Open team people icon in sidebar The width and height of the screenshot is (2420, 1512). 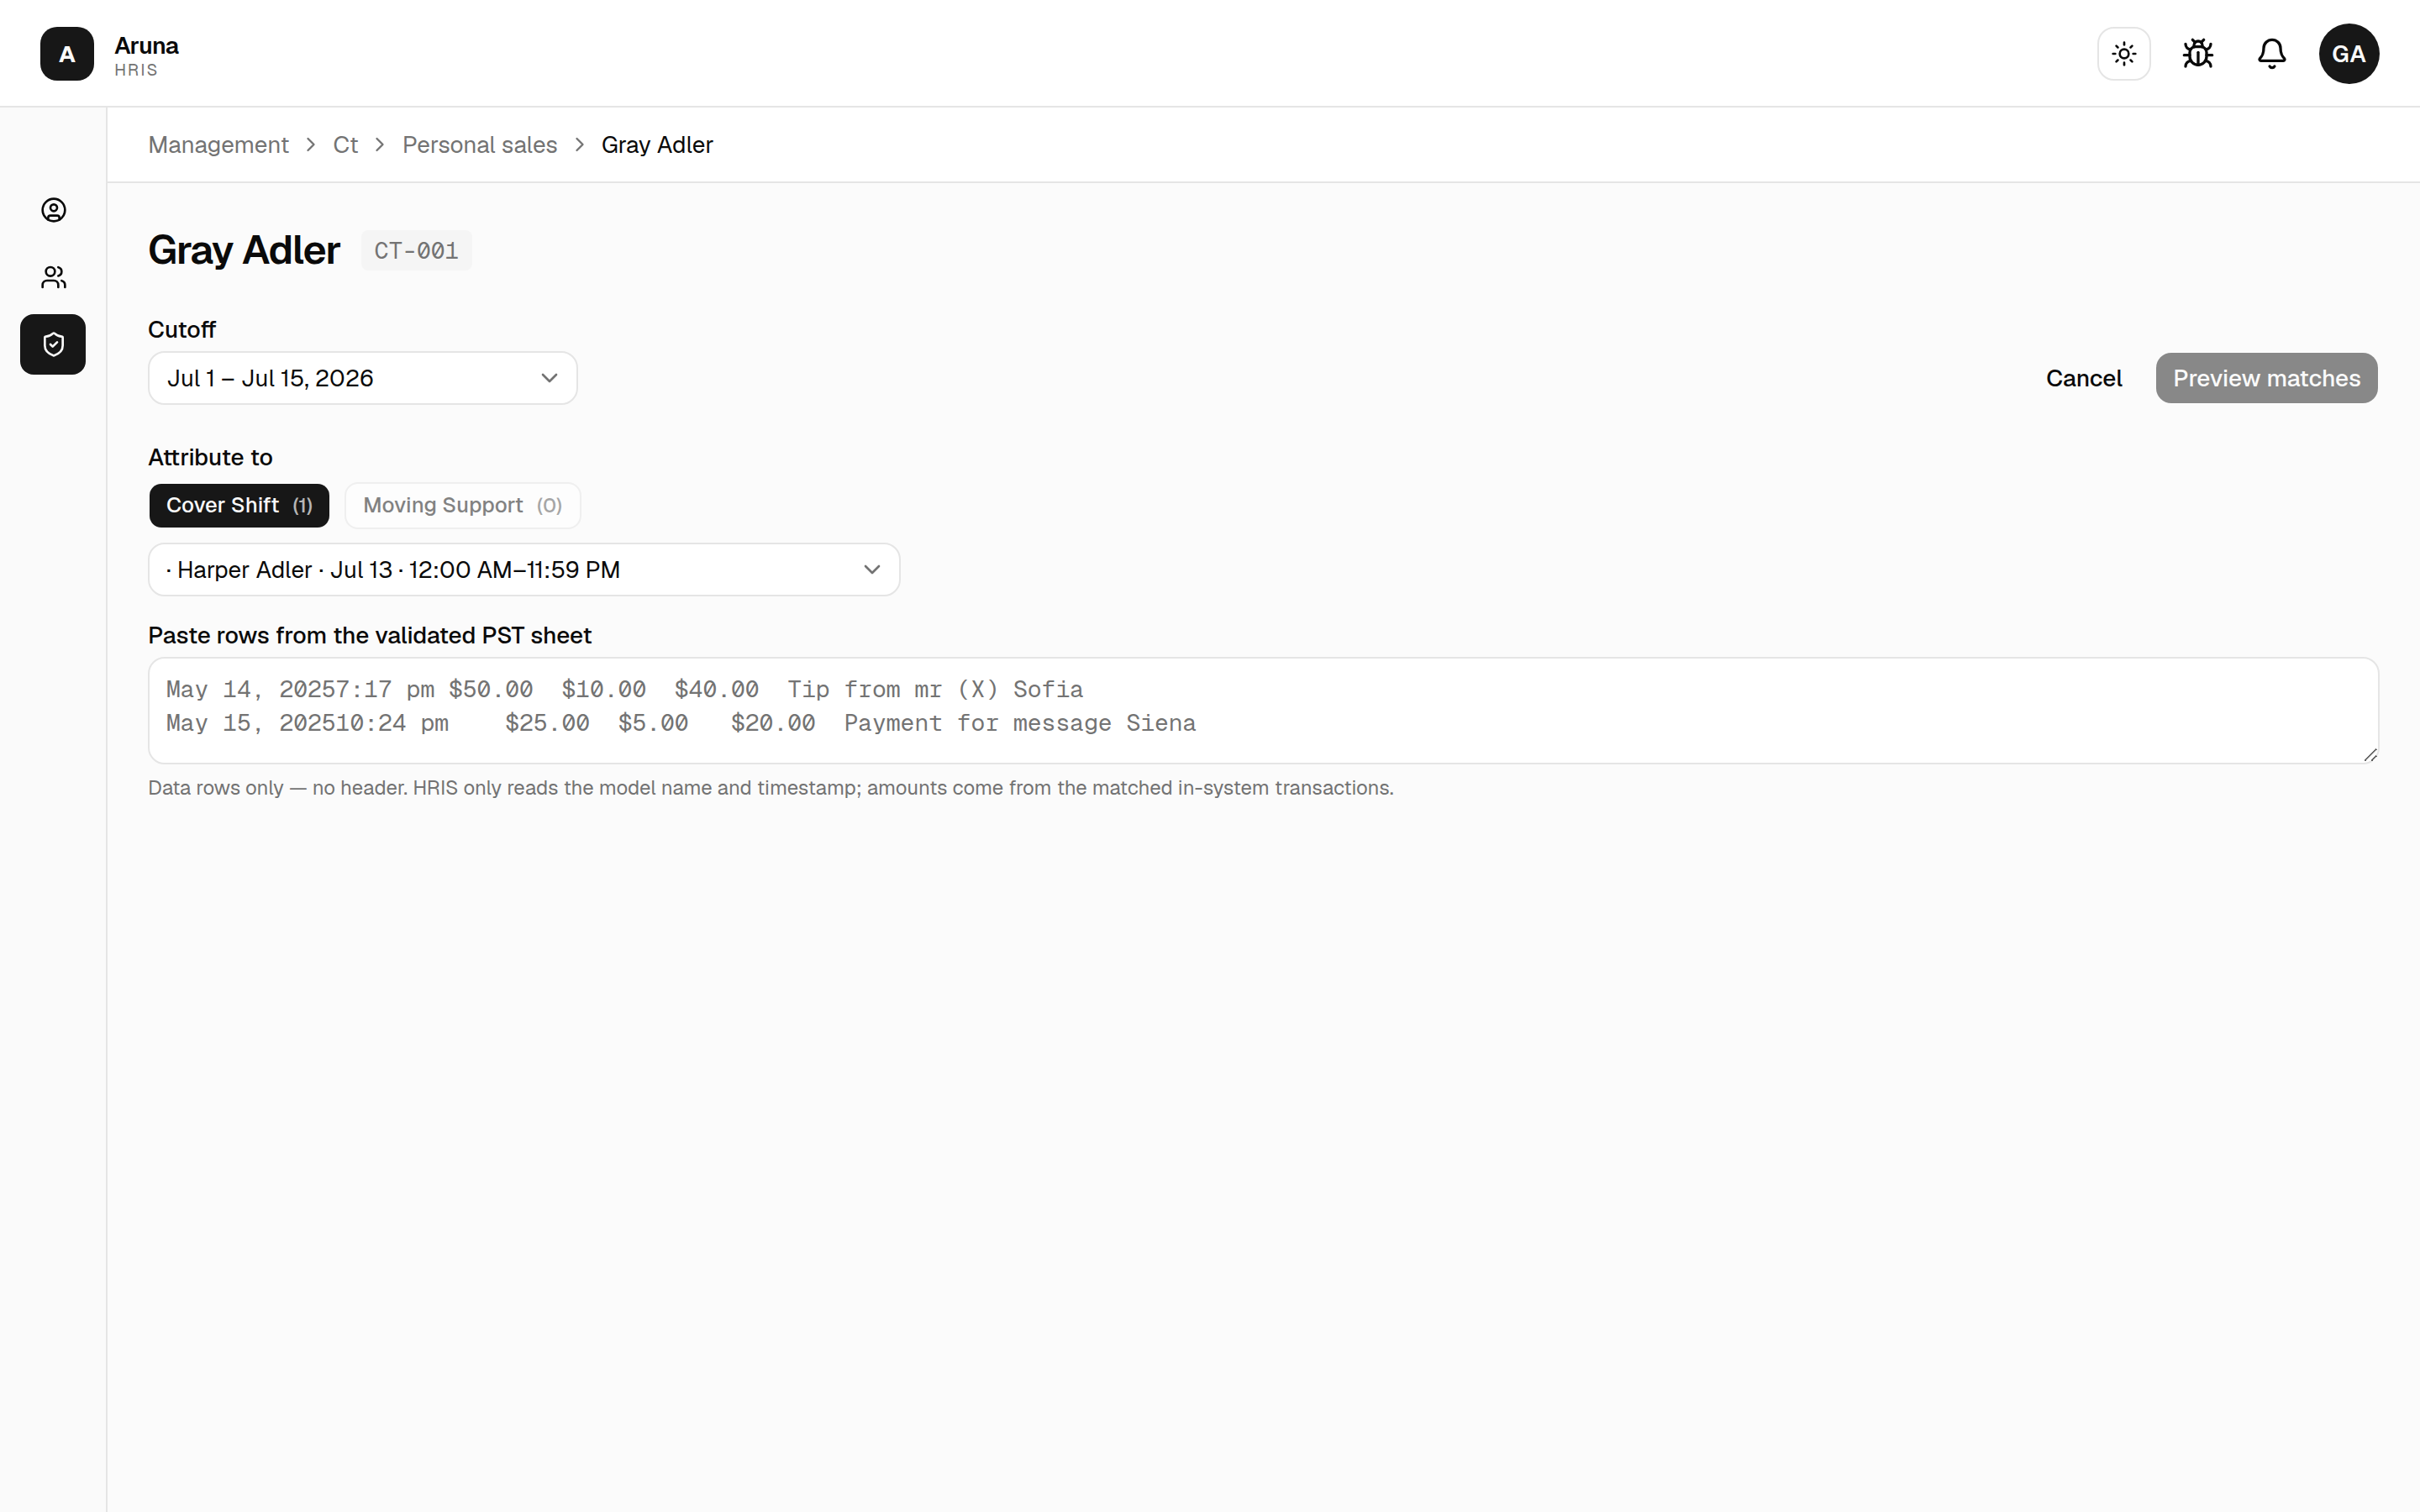click(54, 277)
